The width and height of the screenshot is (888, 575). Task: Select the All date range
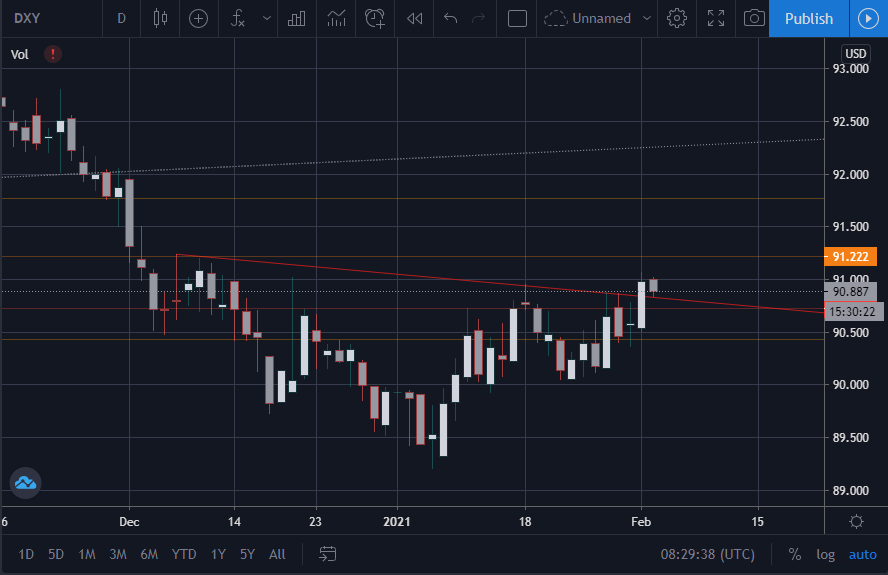pyautogui.click(x=277, y=554)
